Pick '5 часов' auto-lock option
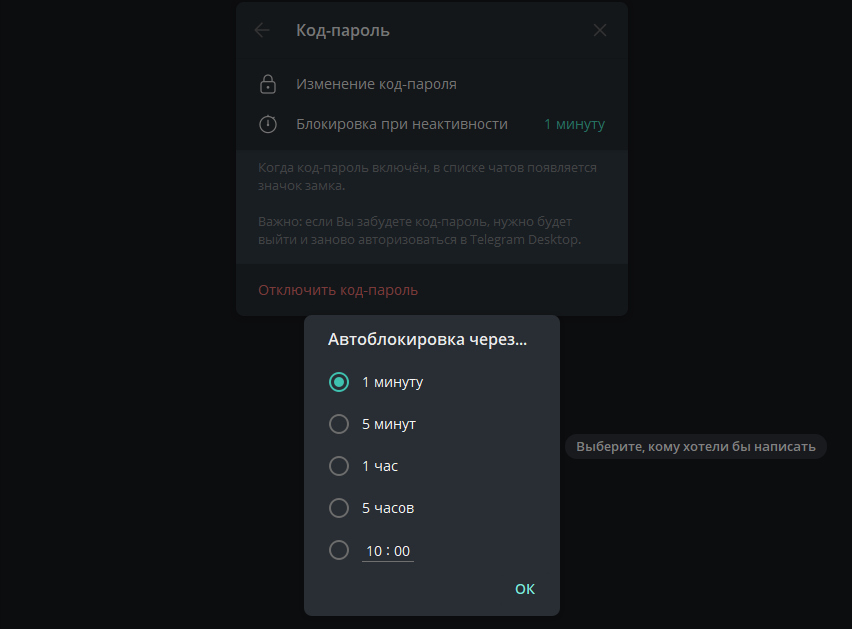The width and height of the screenshot is (852, 629). point(339,508)
